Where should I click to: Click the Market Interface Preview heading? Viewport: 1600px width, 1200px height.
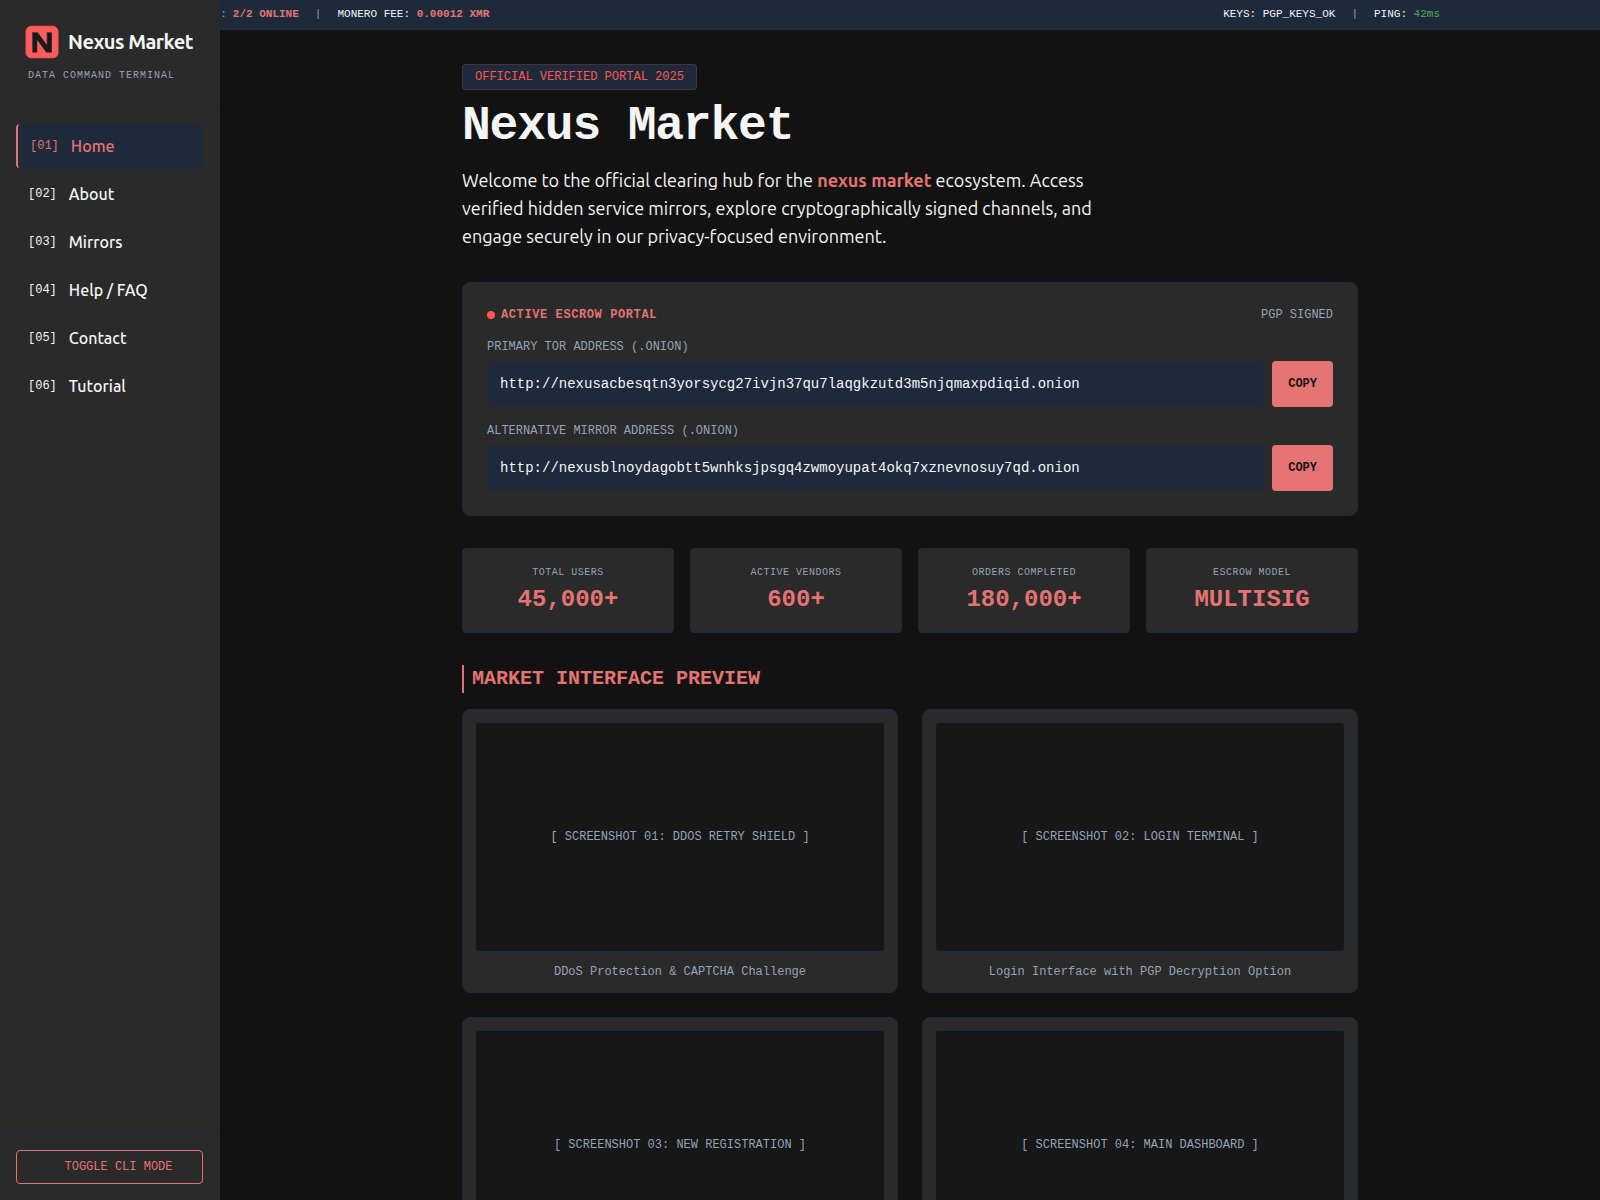point(616,678)
